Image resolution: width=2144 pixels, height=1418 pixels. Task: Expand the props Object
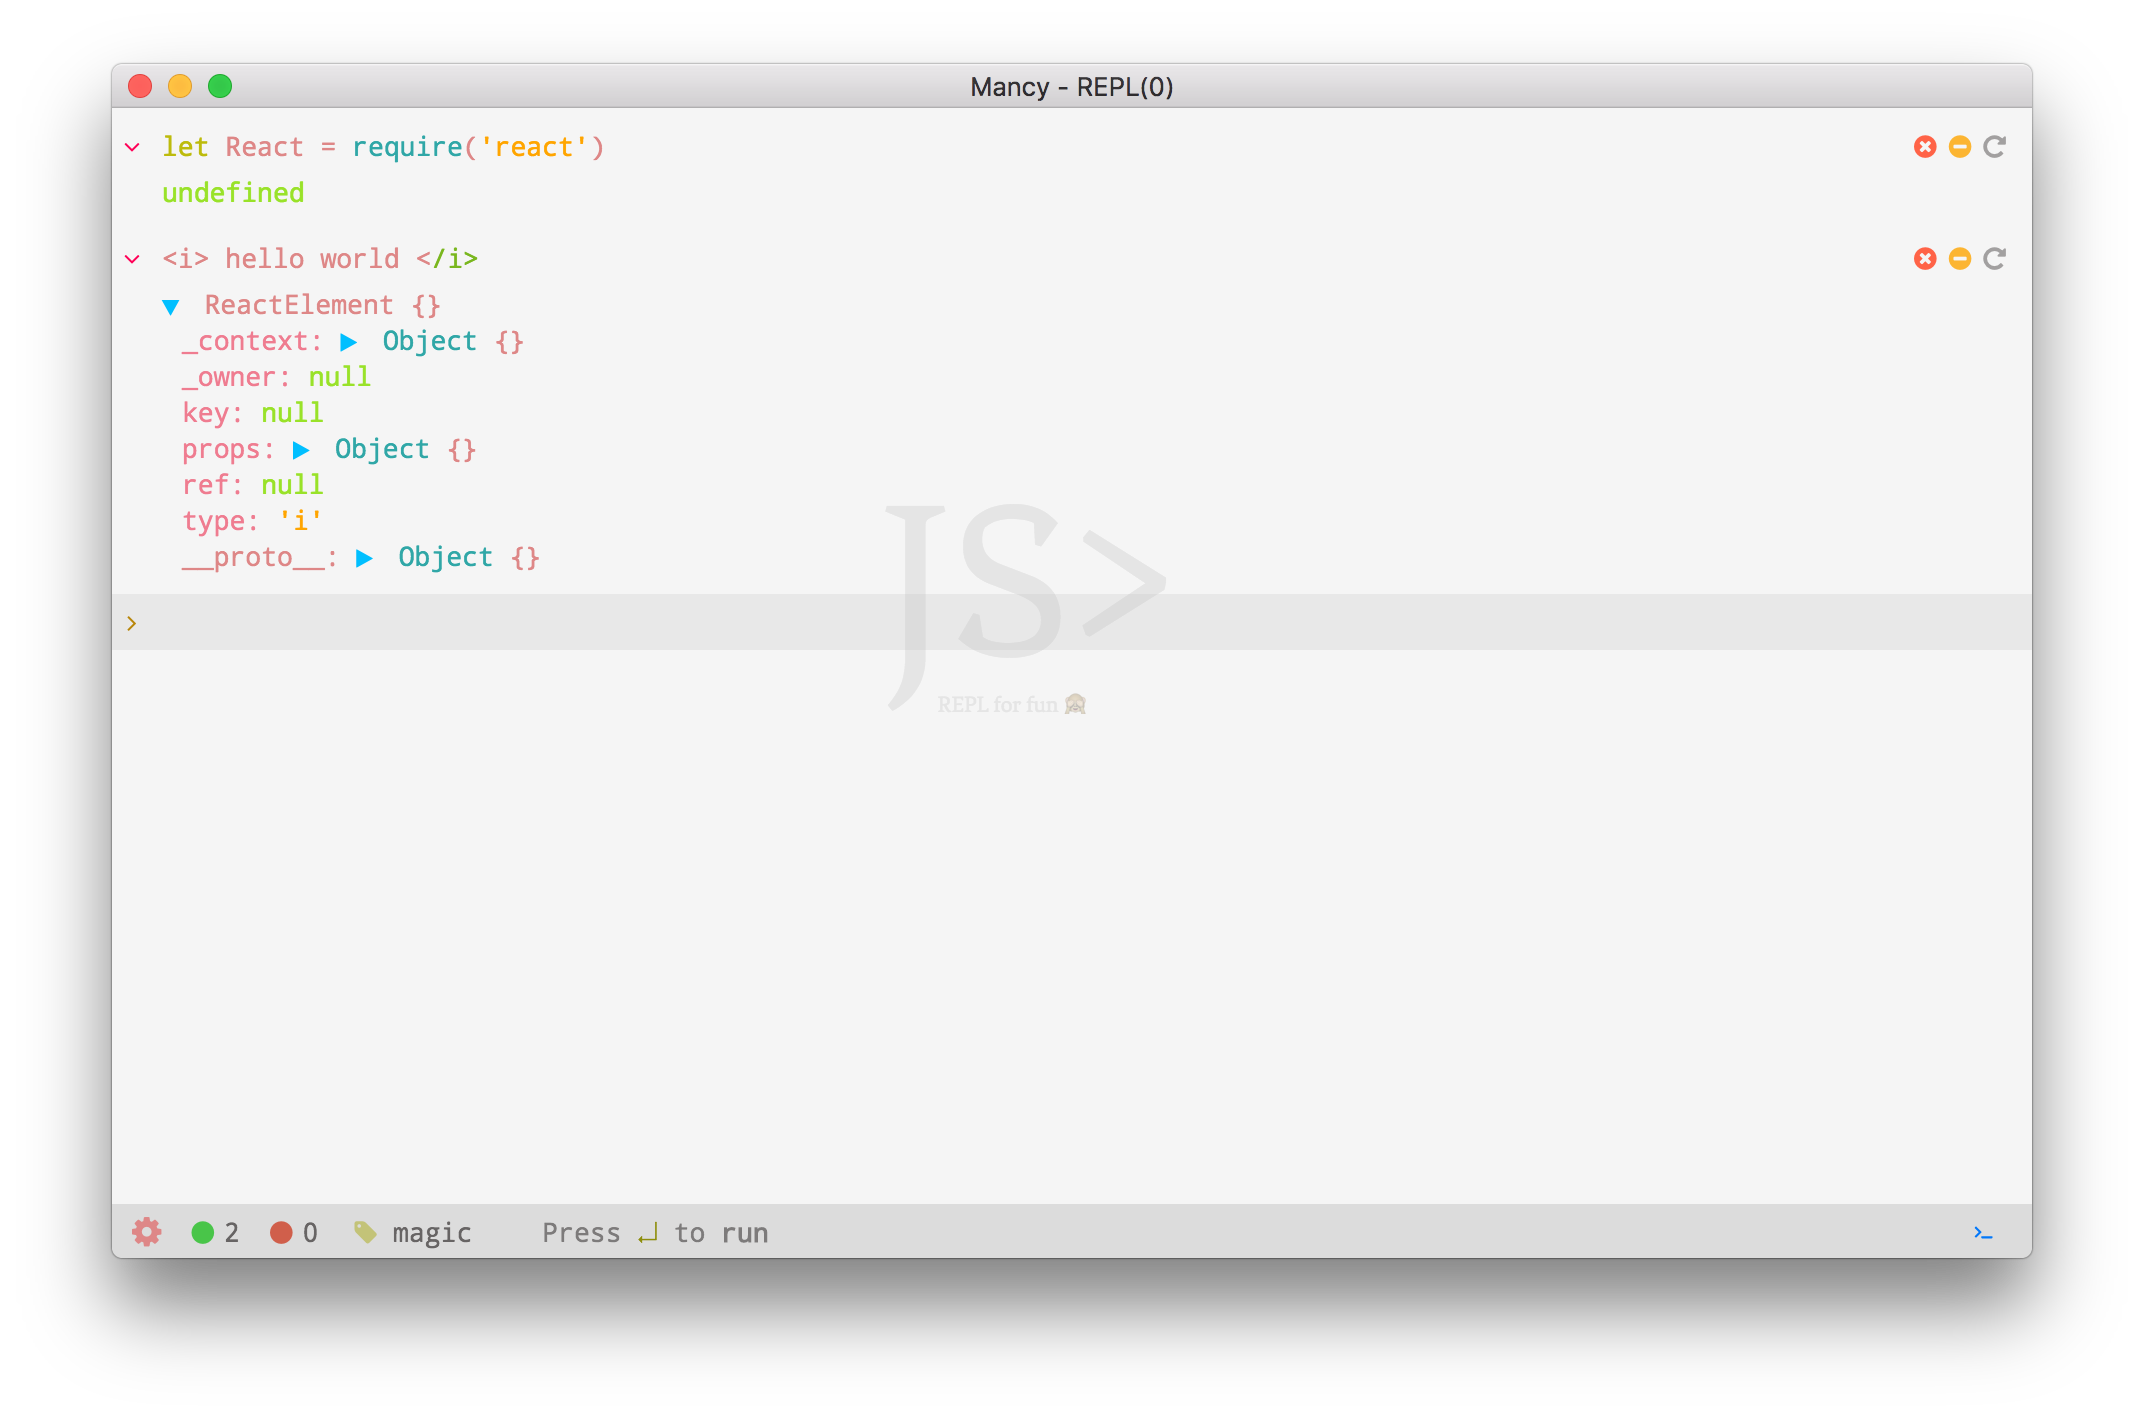pyautogui.click(x=301, y=450)
